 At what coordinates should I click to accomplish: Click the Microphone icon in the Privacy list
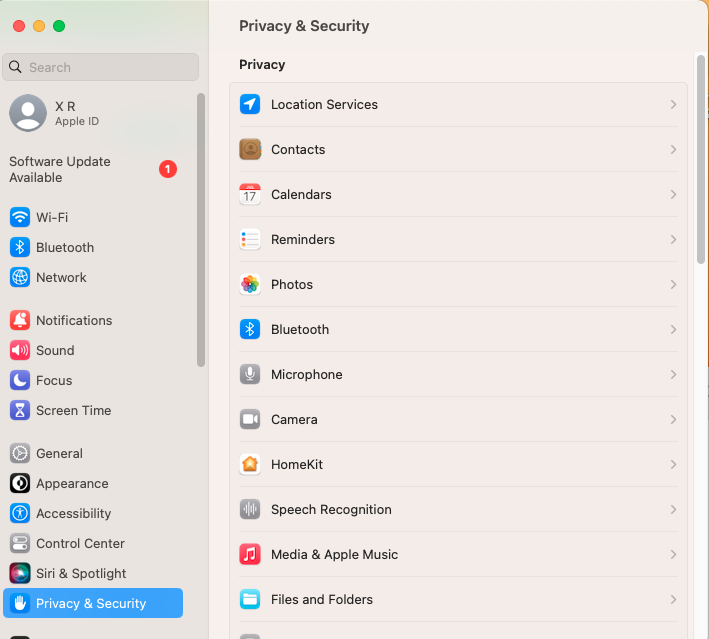pyautogui.click(x=250, y=374)
